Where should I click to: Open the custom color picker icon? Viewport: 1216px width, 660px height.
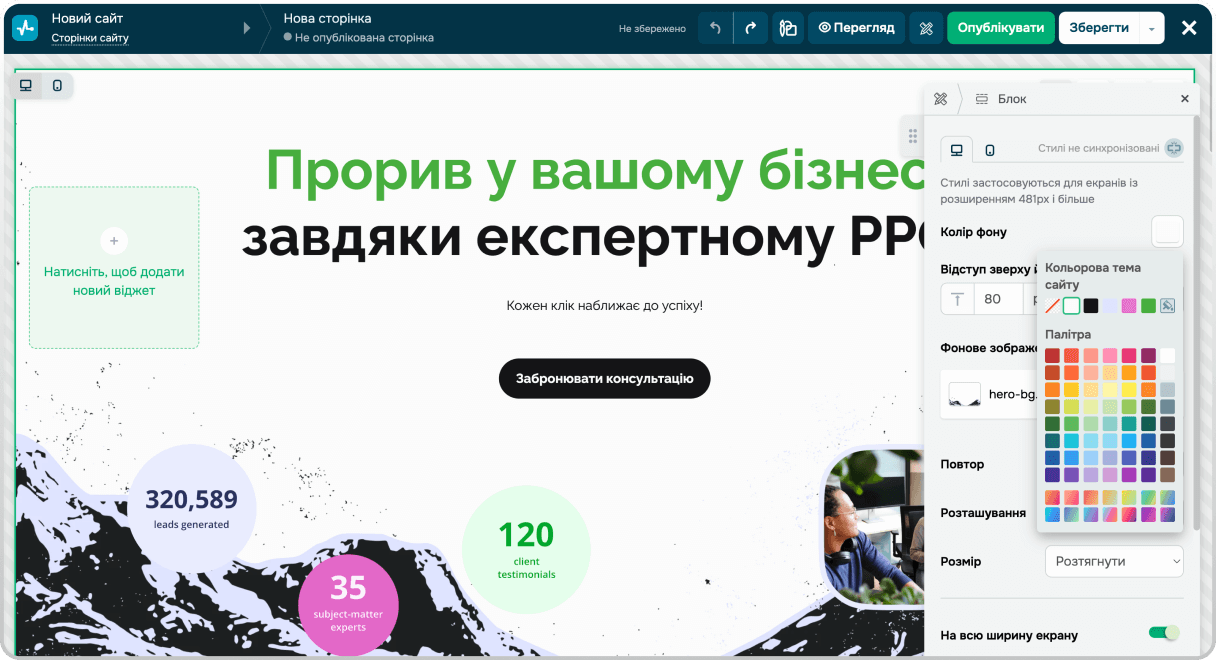[1167, 306]
